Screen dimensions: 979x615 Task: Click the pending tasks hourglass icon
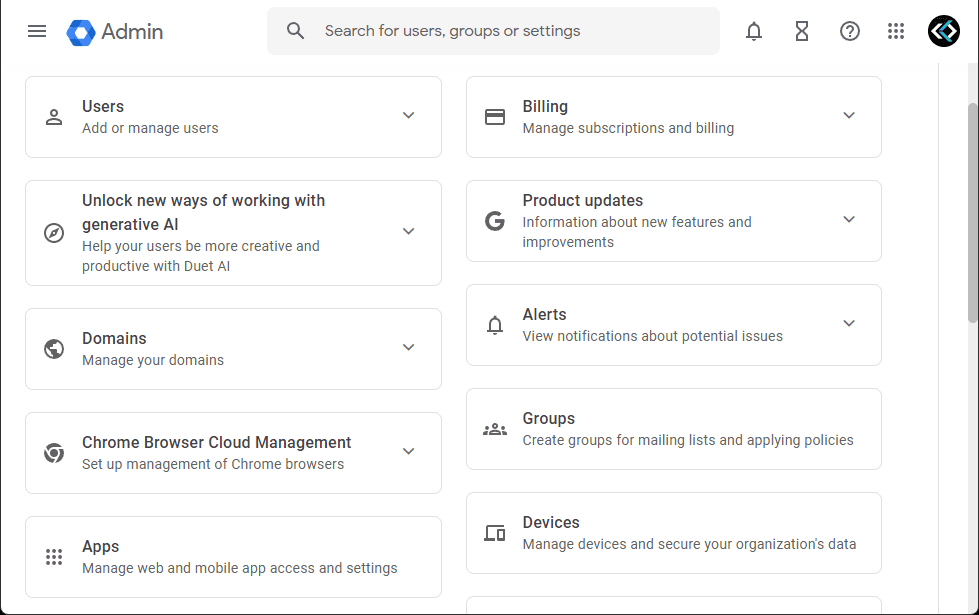click(801, 31)
